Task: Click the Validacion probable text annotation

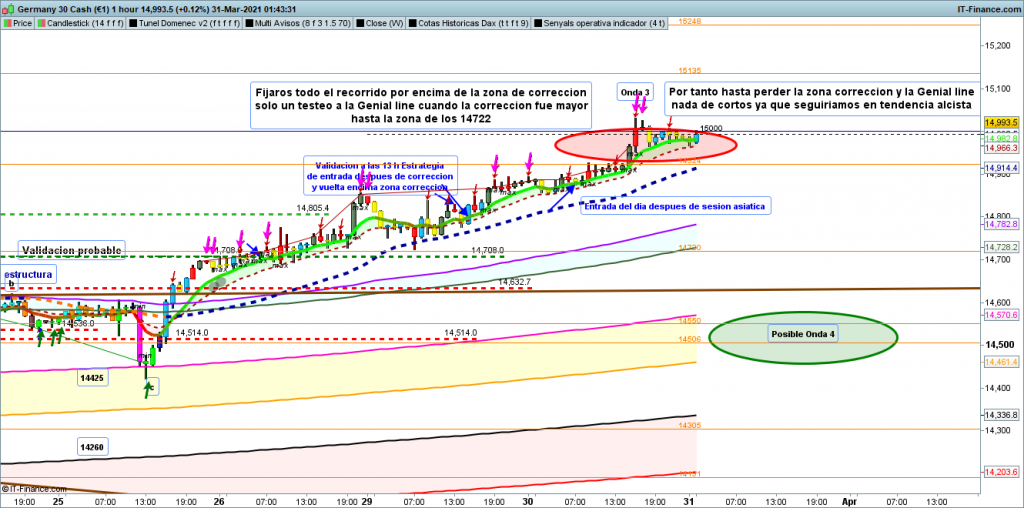Action: [70, 250]
